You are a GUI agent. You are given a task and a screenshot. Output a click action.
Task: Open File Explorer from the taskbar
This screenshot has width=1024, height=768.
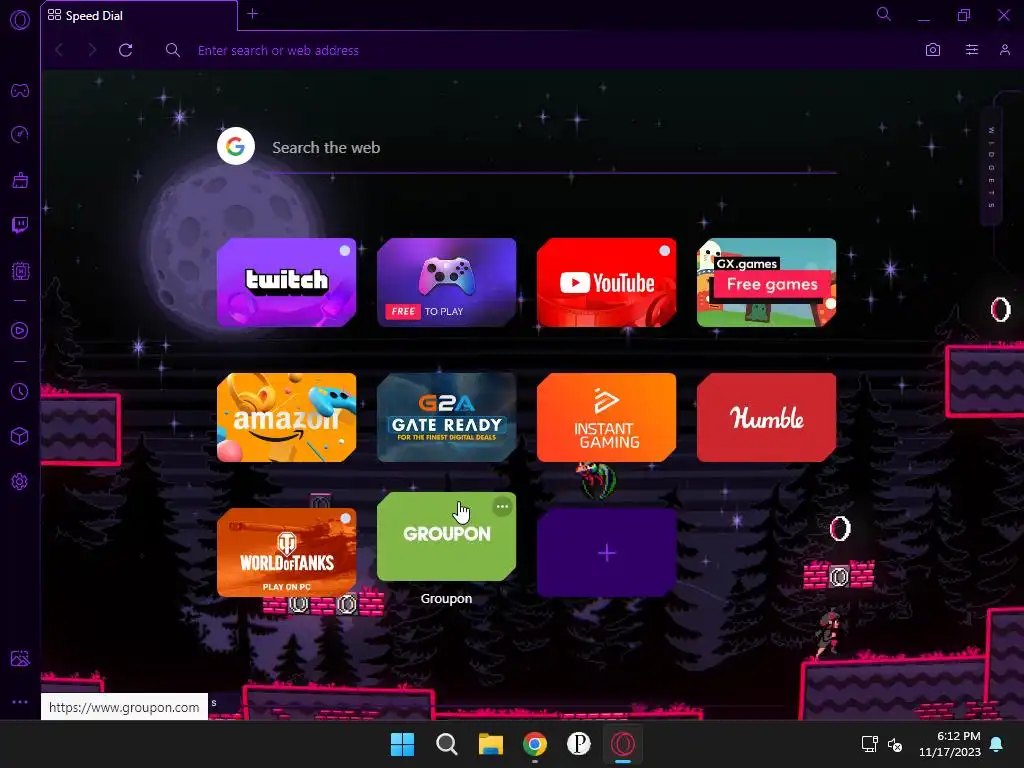pyautogui.click(x=490, y=744)
